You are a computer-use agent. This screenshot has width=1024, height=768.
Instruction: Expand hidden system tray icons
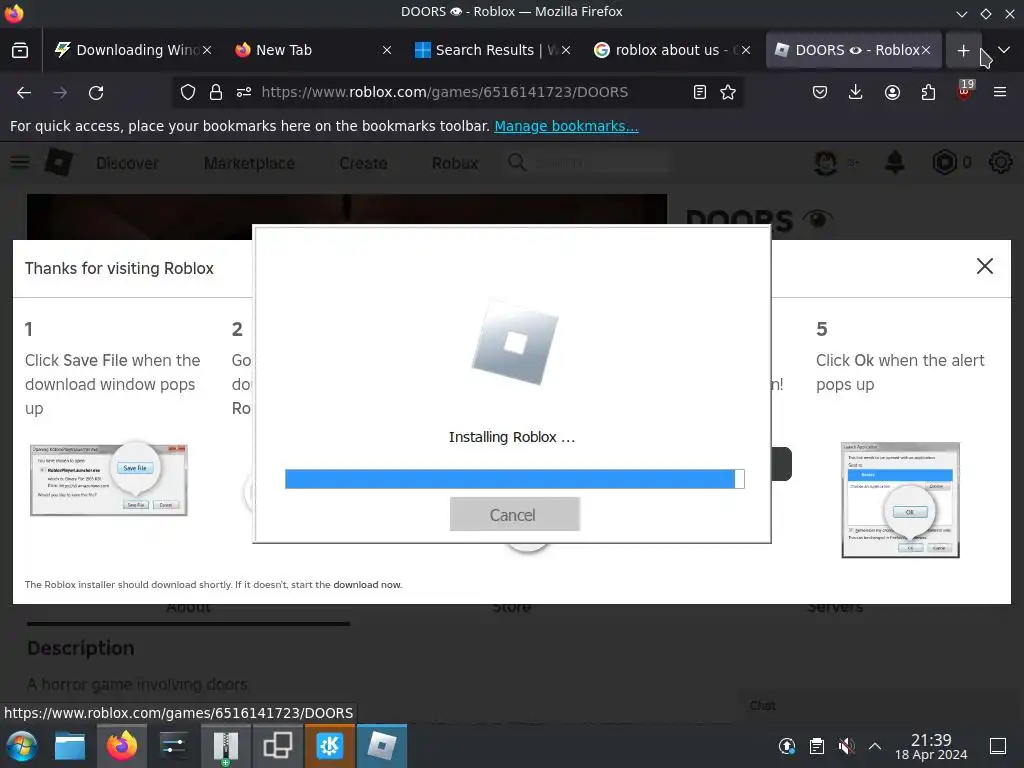coord(875,746)
